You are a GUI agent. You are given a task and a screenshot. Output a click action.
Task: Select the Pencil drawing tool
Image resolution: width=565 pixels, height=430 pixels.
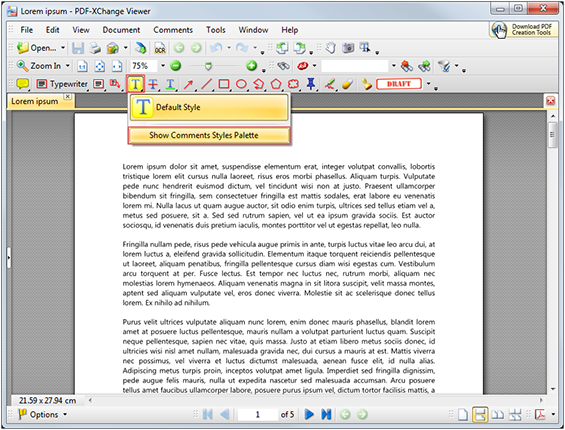point(329,84)
